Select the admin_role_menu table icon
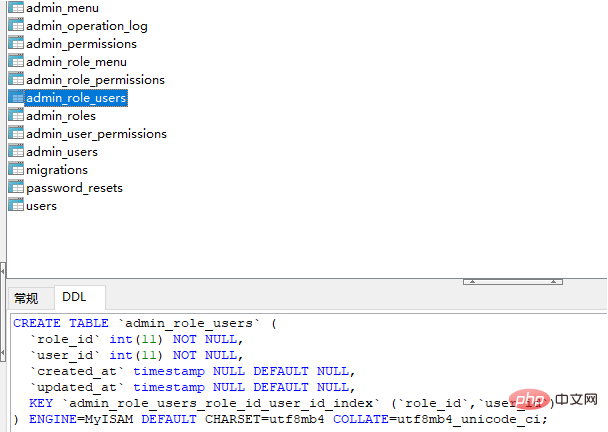 [16, 62]
